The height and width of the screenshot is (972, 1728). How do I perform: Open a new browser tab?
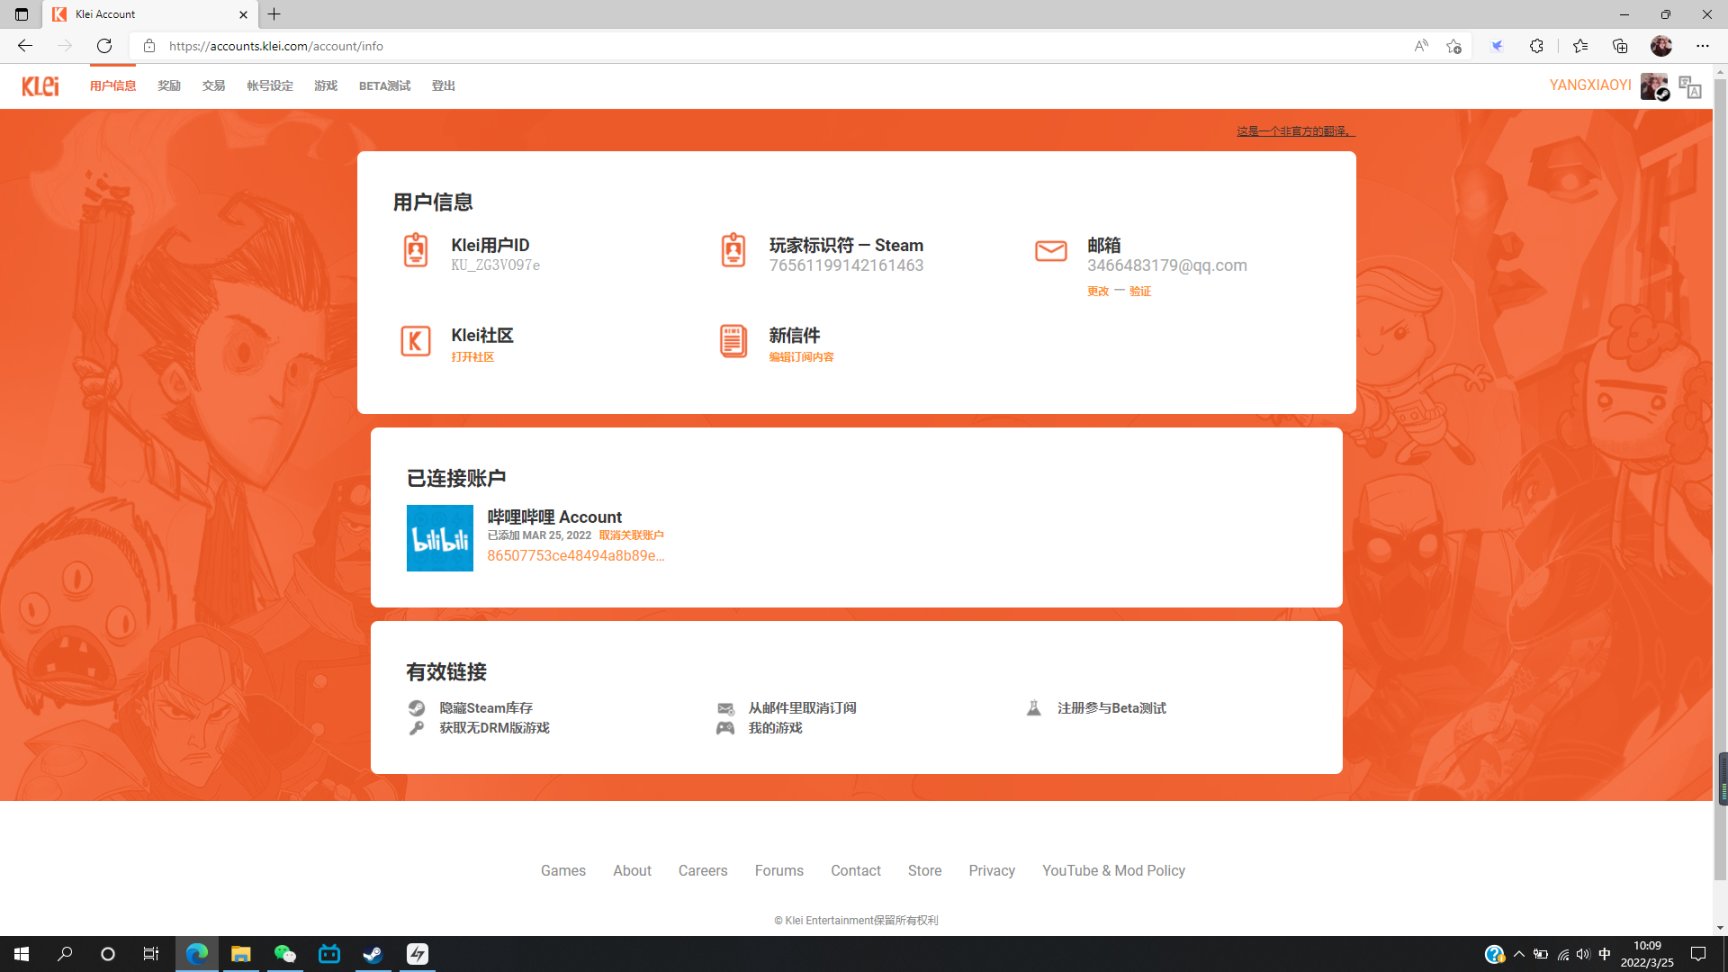tap(274, 14)
